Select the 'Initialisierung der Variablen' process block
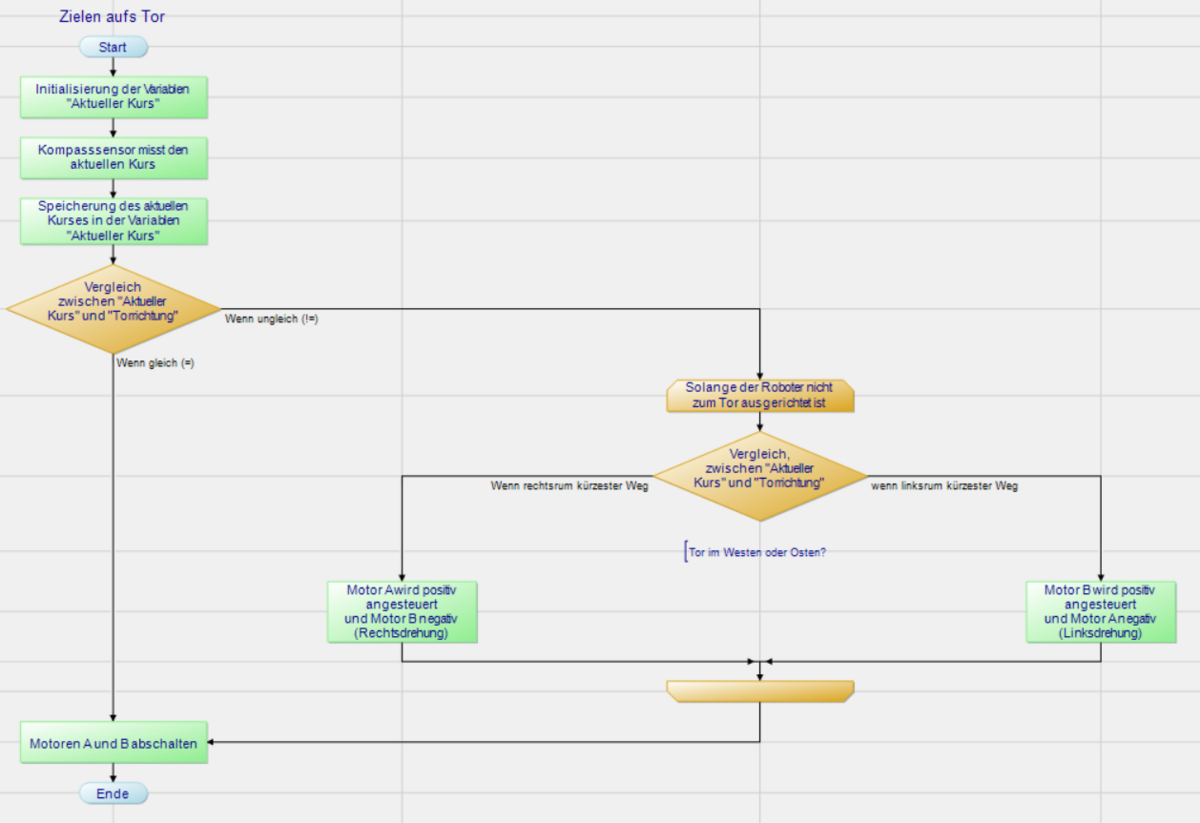Viewport: 1200px width, 823px height. pyautogui.click(x=113, y=96)
